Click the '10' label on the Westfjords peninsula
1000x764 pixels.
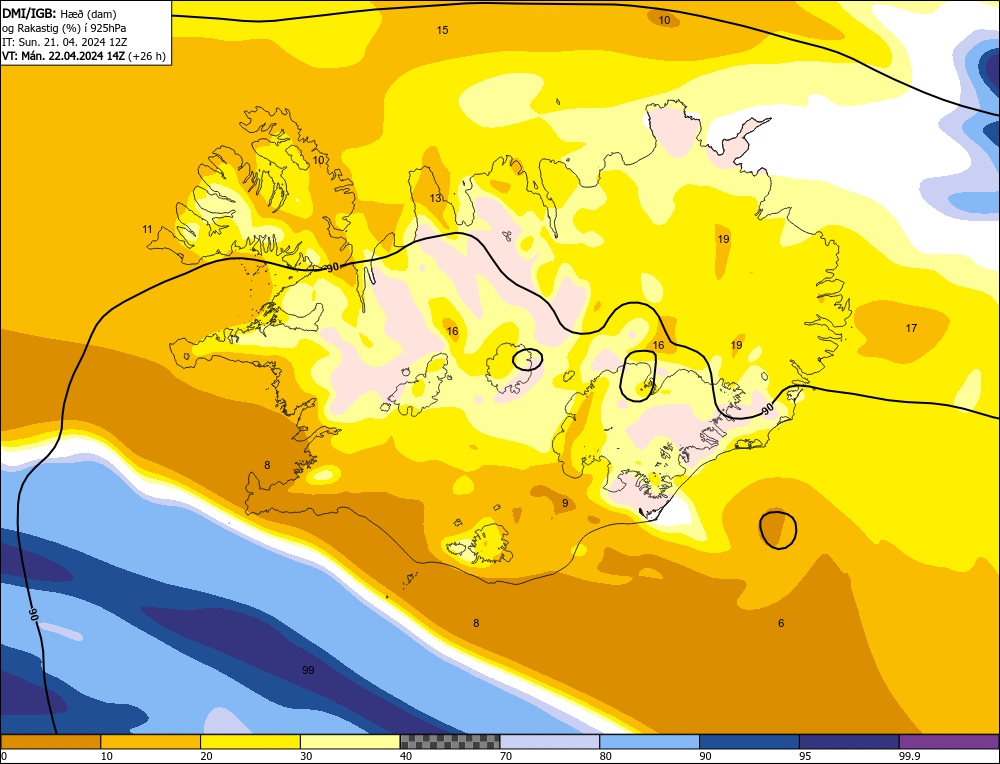318,161
